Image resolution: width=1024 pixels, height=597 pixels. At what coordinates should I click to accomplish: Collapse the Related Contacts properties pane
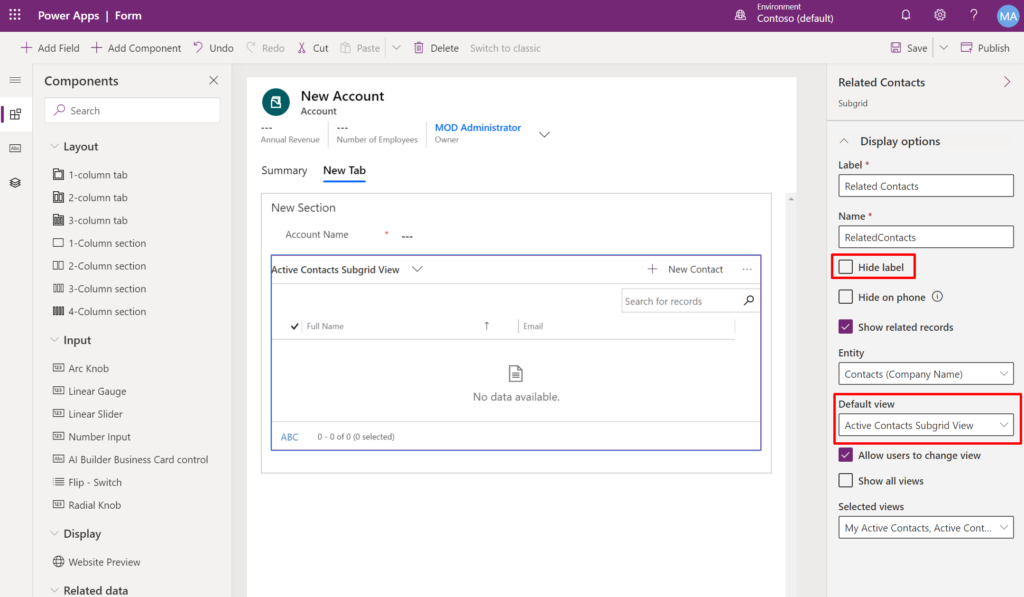[x=1006, y=82]
